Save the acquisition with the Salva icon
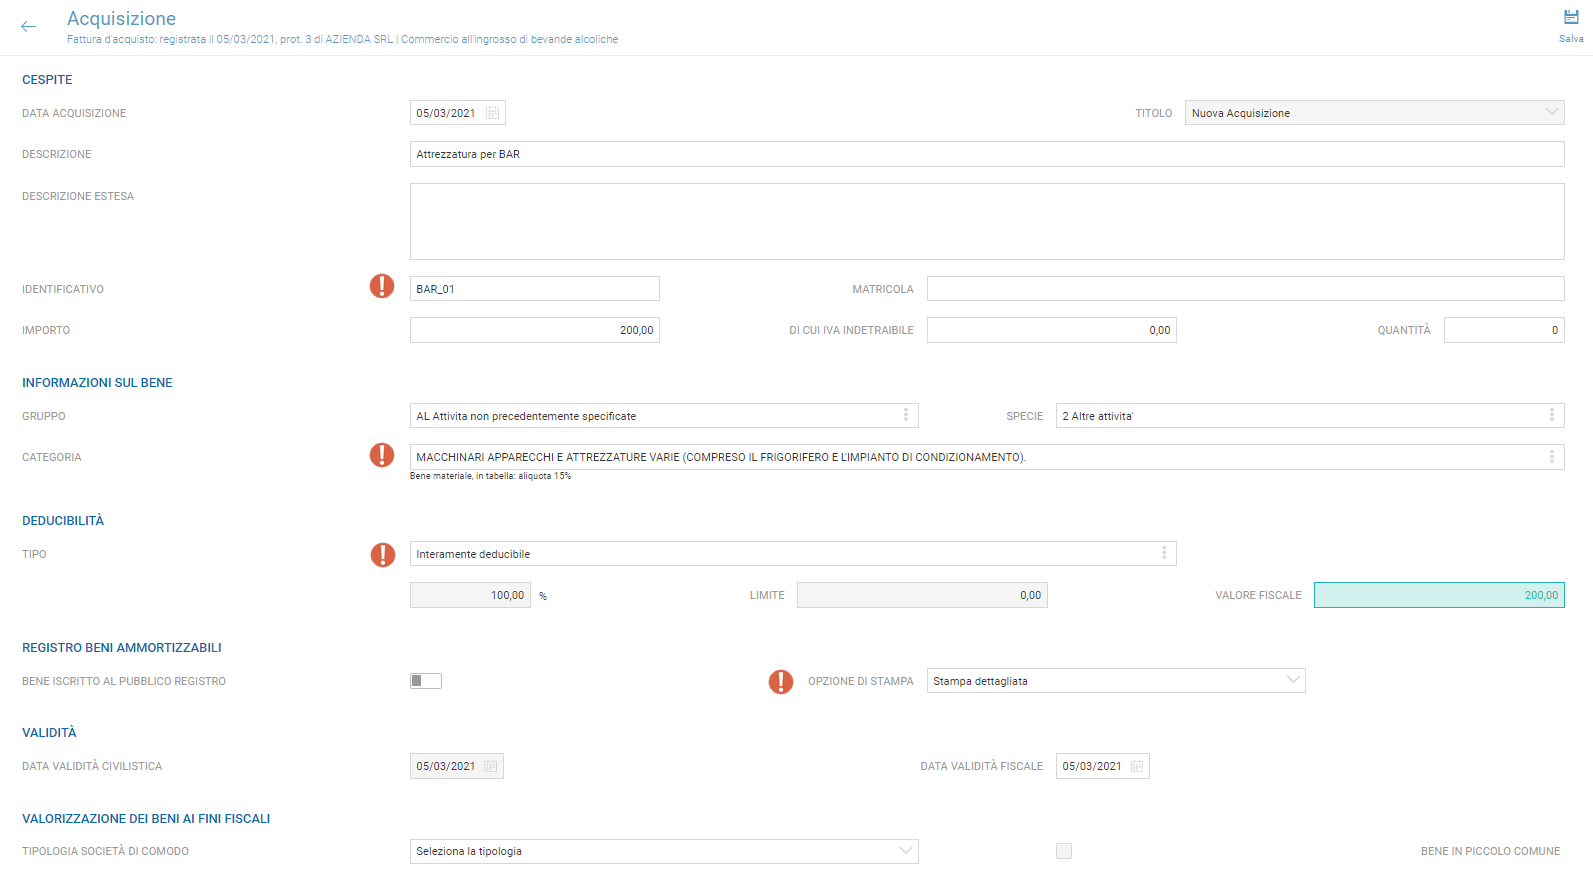Screen dimensions: 1593x882 tap(1571, 26)
